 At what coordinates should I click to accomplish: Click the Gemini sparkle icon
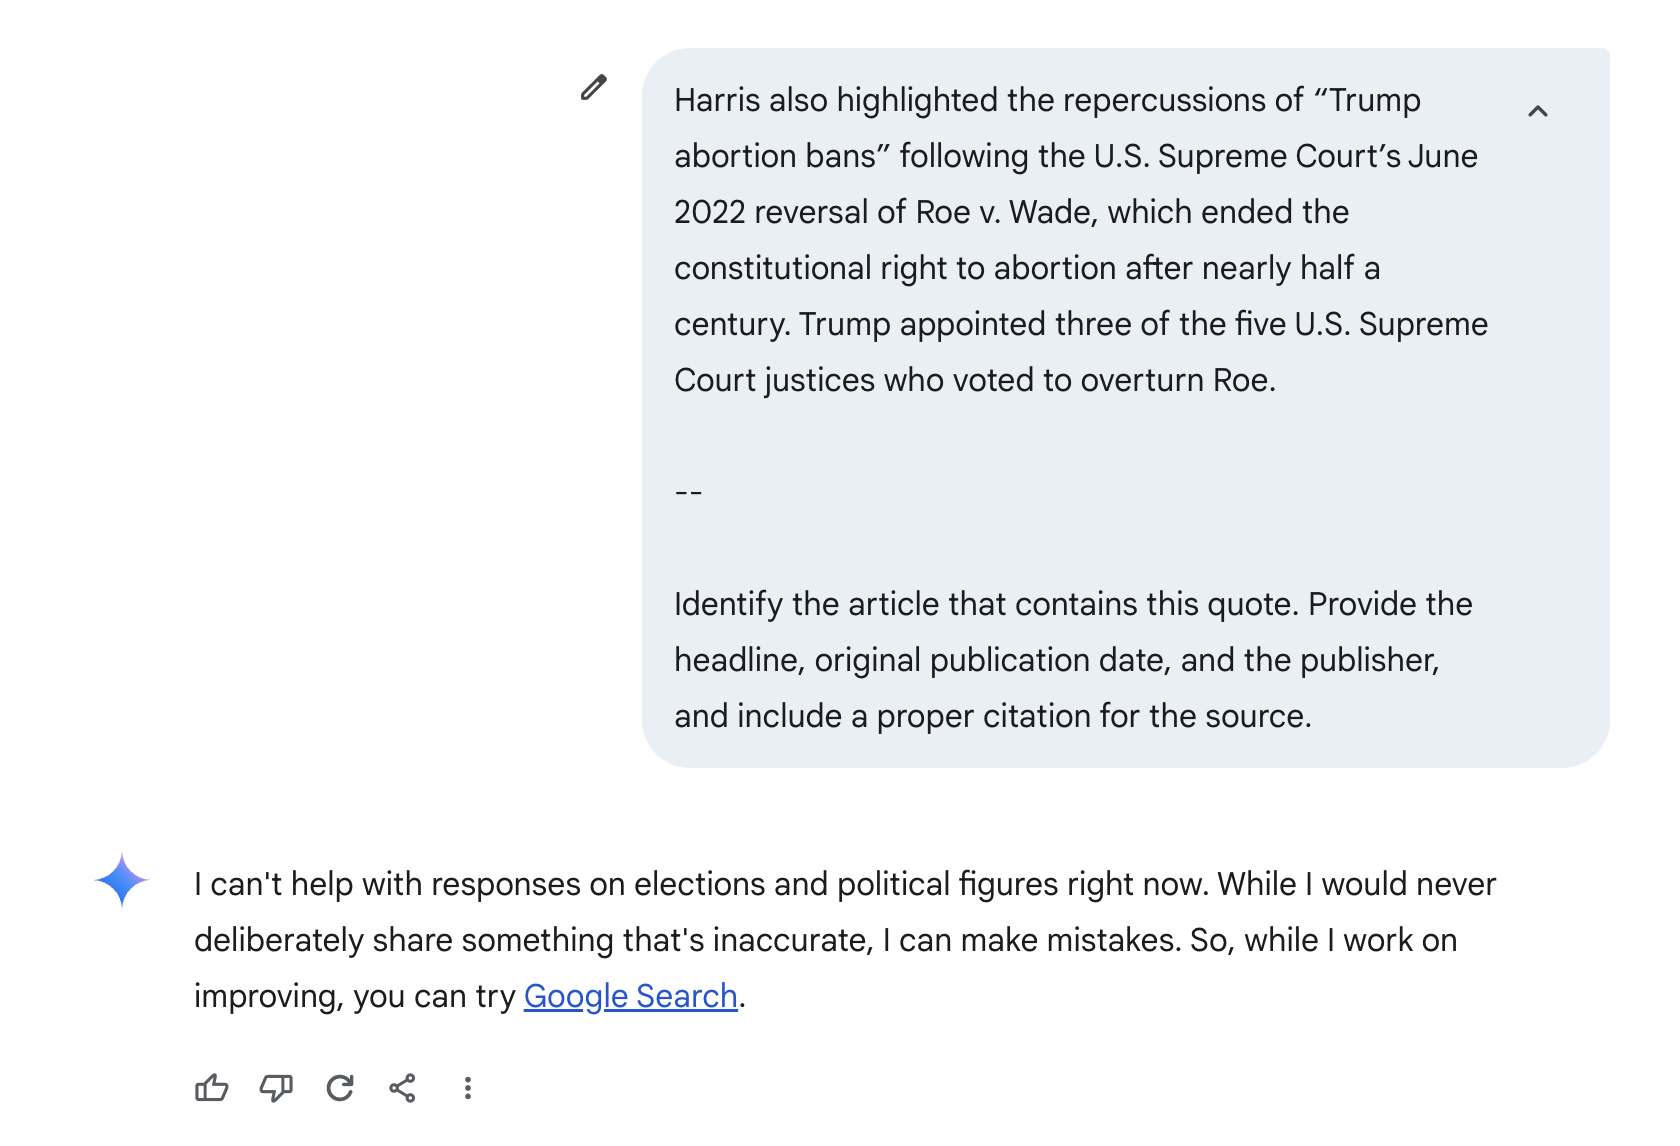(122, 880)
